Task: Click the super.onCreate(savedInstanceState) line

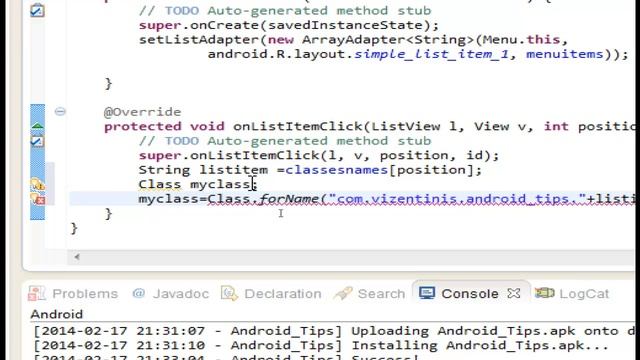Action: (289, 25)
